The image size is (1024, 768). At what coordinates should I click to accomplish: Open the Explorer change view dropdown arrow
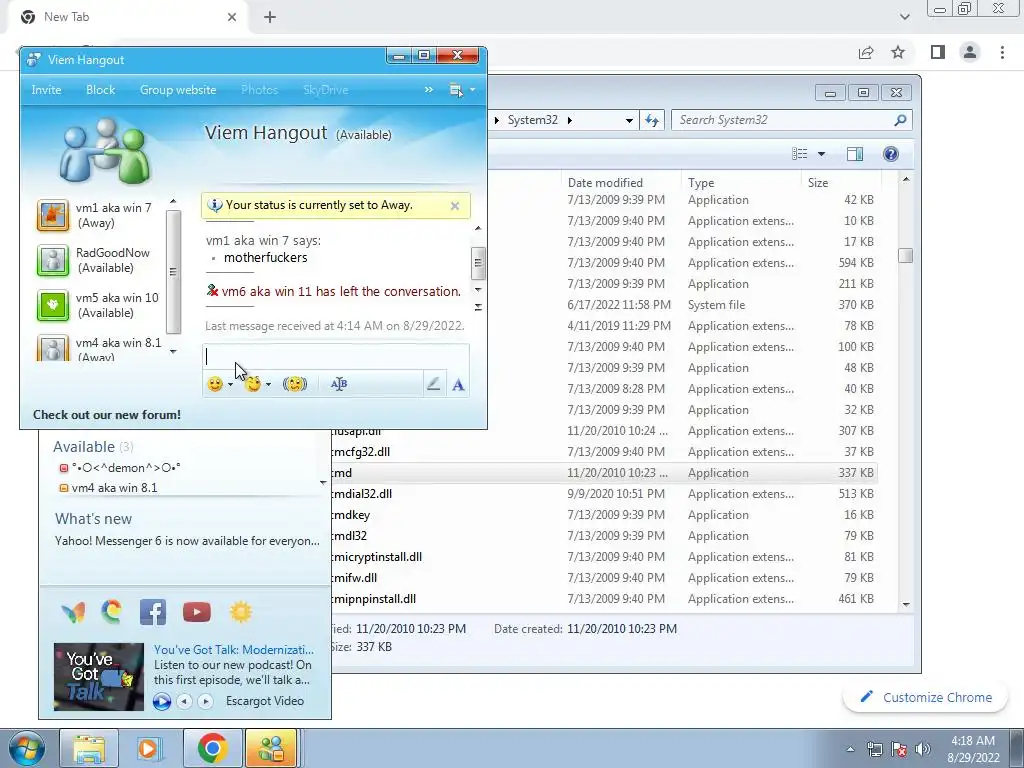[x=821, y=154]
